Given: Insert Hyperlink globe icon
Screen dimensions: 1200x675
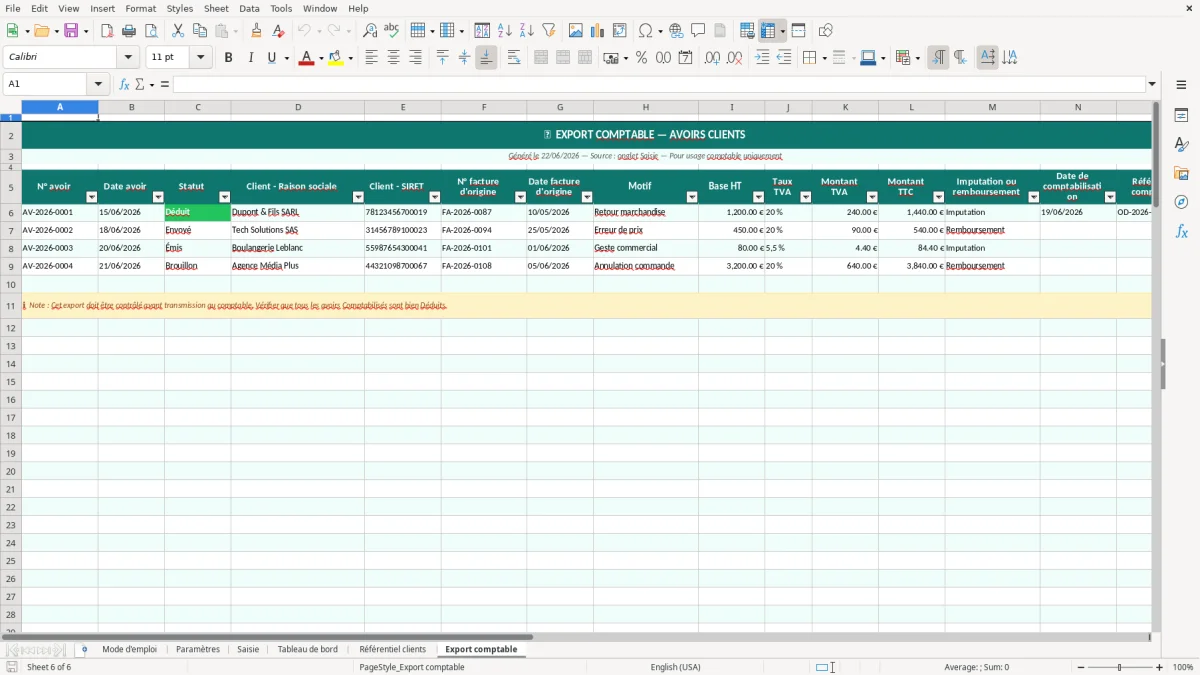Looking at the screenshot, I should coord(677,31).
